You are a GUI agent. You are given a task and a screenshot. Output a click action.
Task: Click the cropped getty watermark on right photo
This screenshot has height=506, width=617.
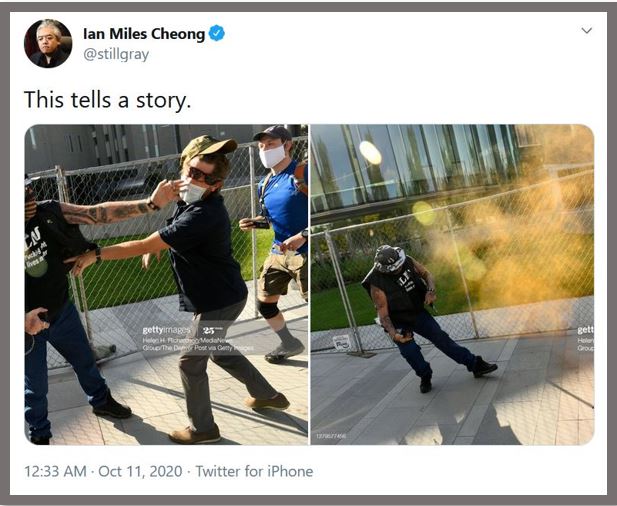[x=586, y=330]
